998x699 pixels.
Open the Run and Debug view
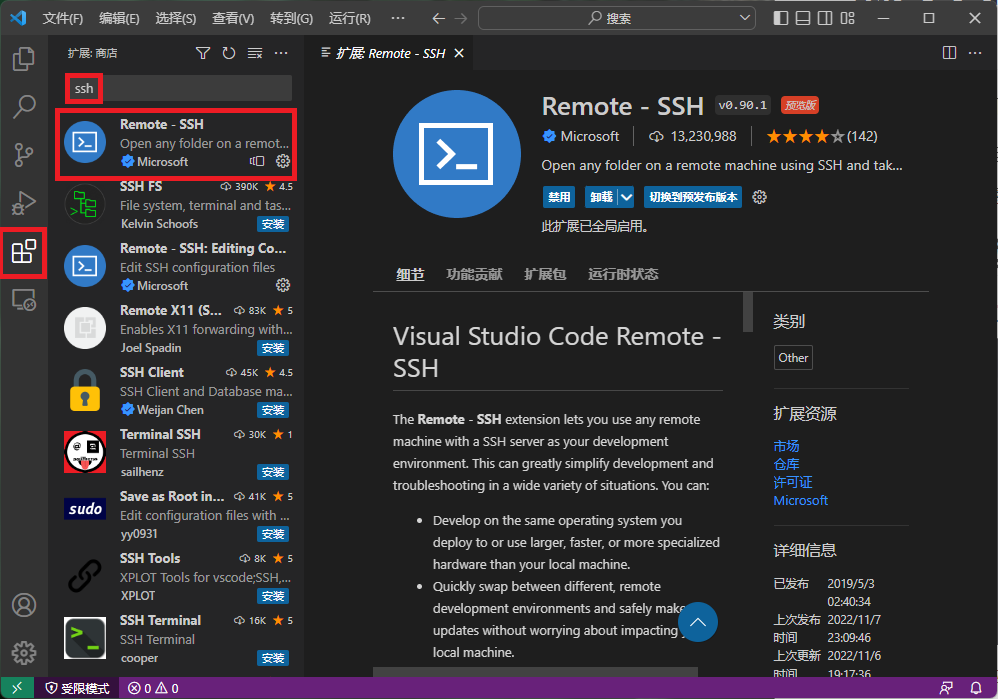click(23, 203)
